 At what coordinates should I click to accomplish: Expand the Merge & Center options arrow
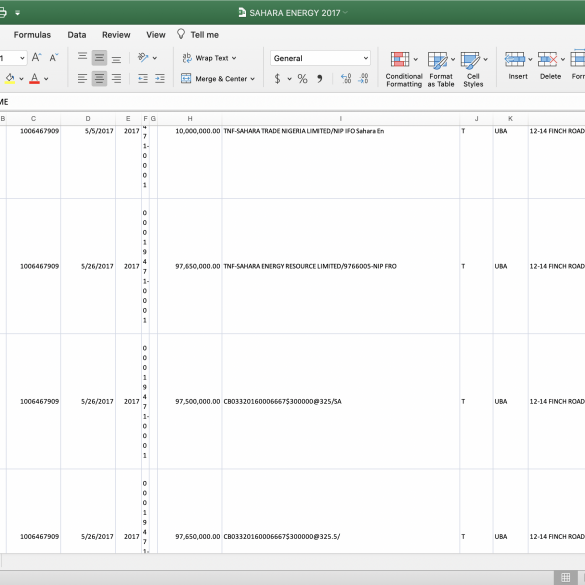tap(253, 79)
